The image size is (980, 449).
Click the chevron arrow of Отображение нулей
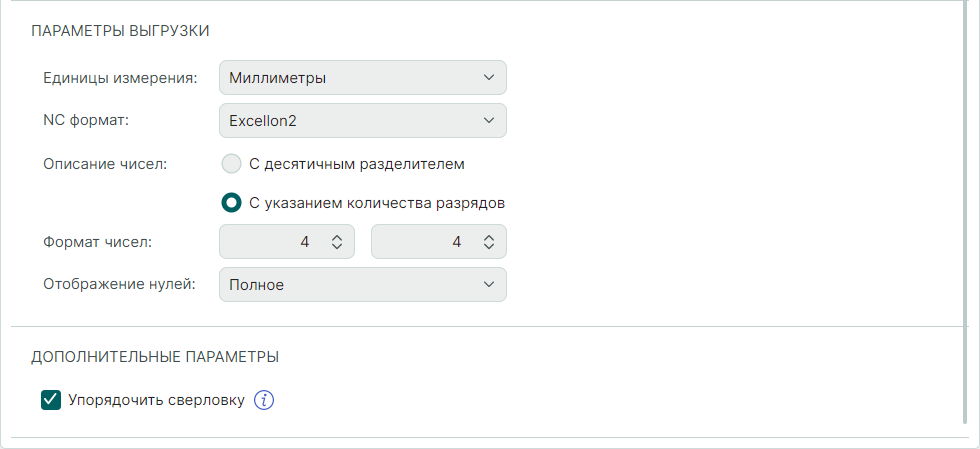[488, 285]
